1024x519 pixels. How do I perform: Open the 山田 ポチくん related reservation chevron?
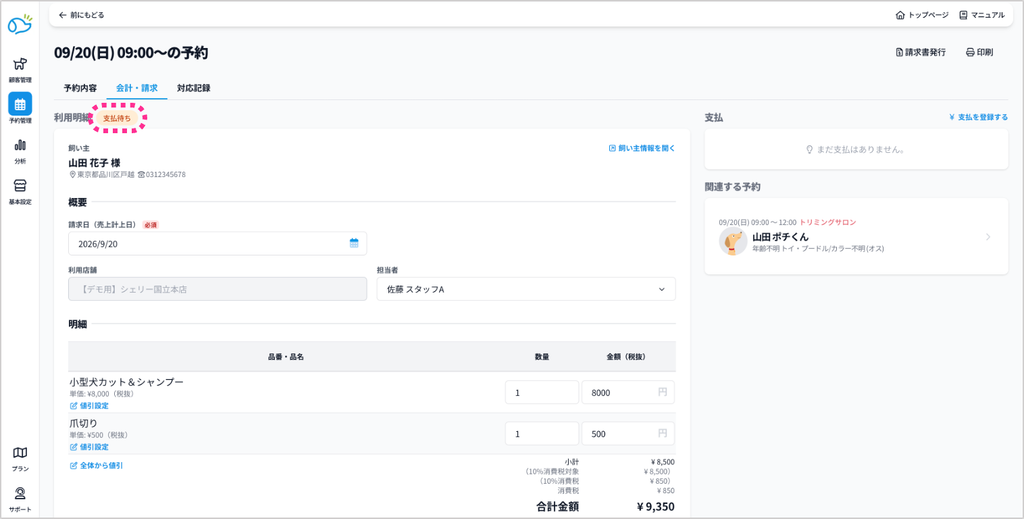click(988, 237)
